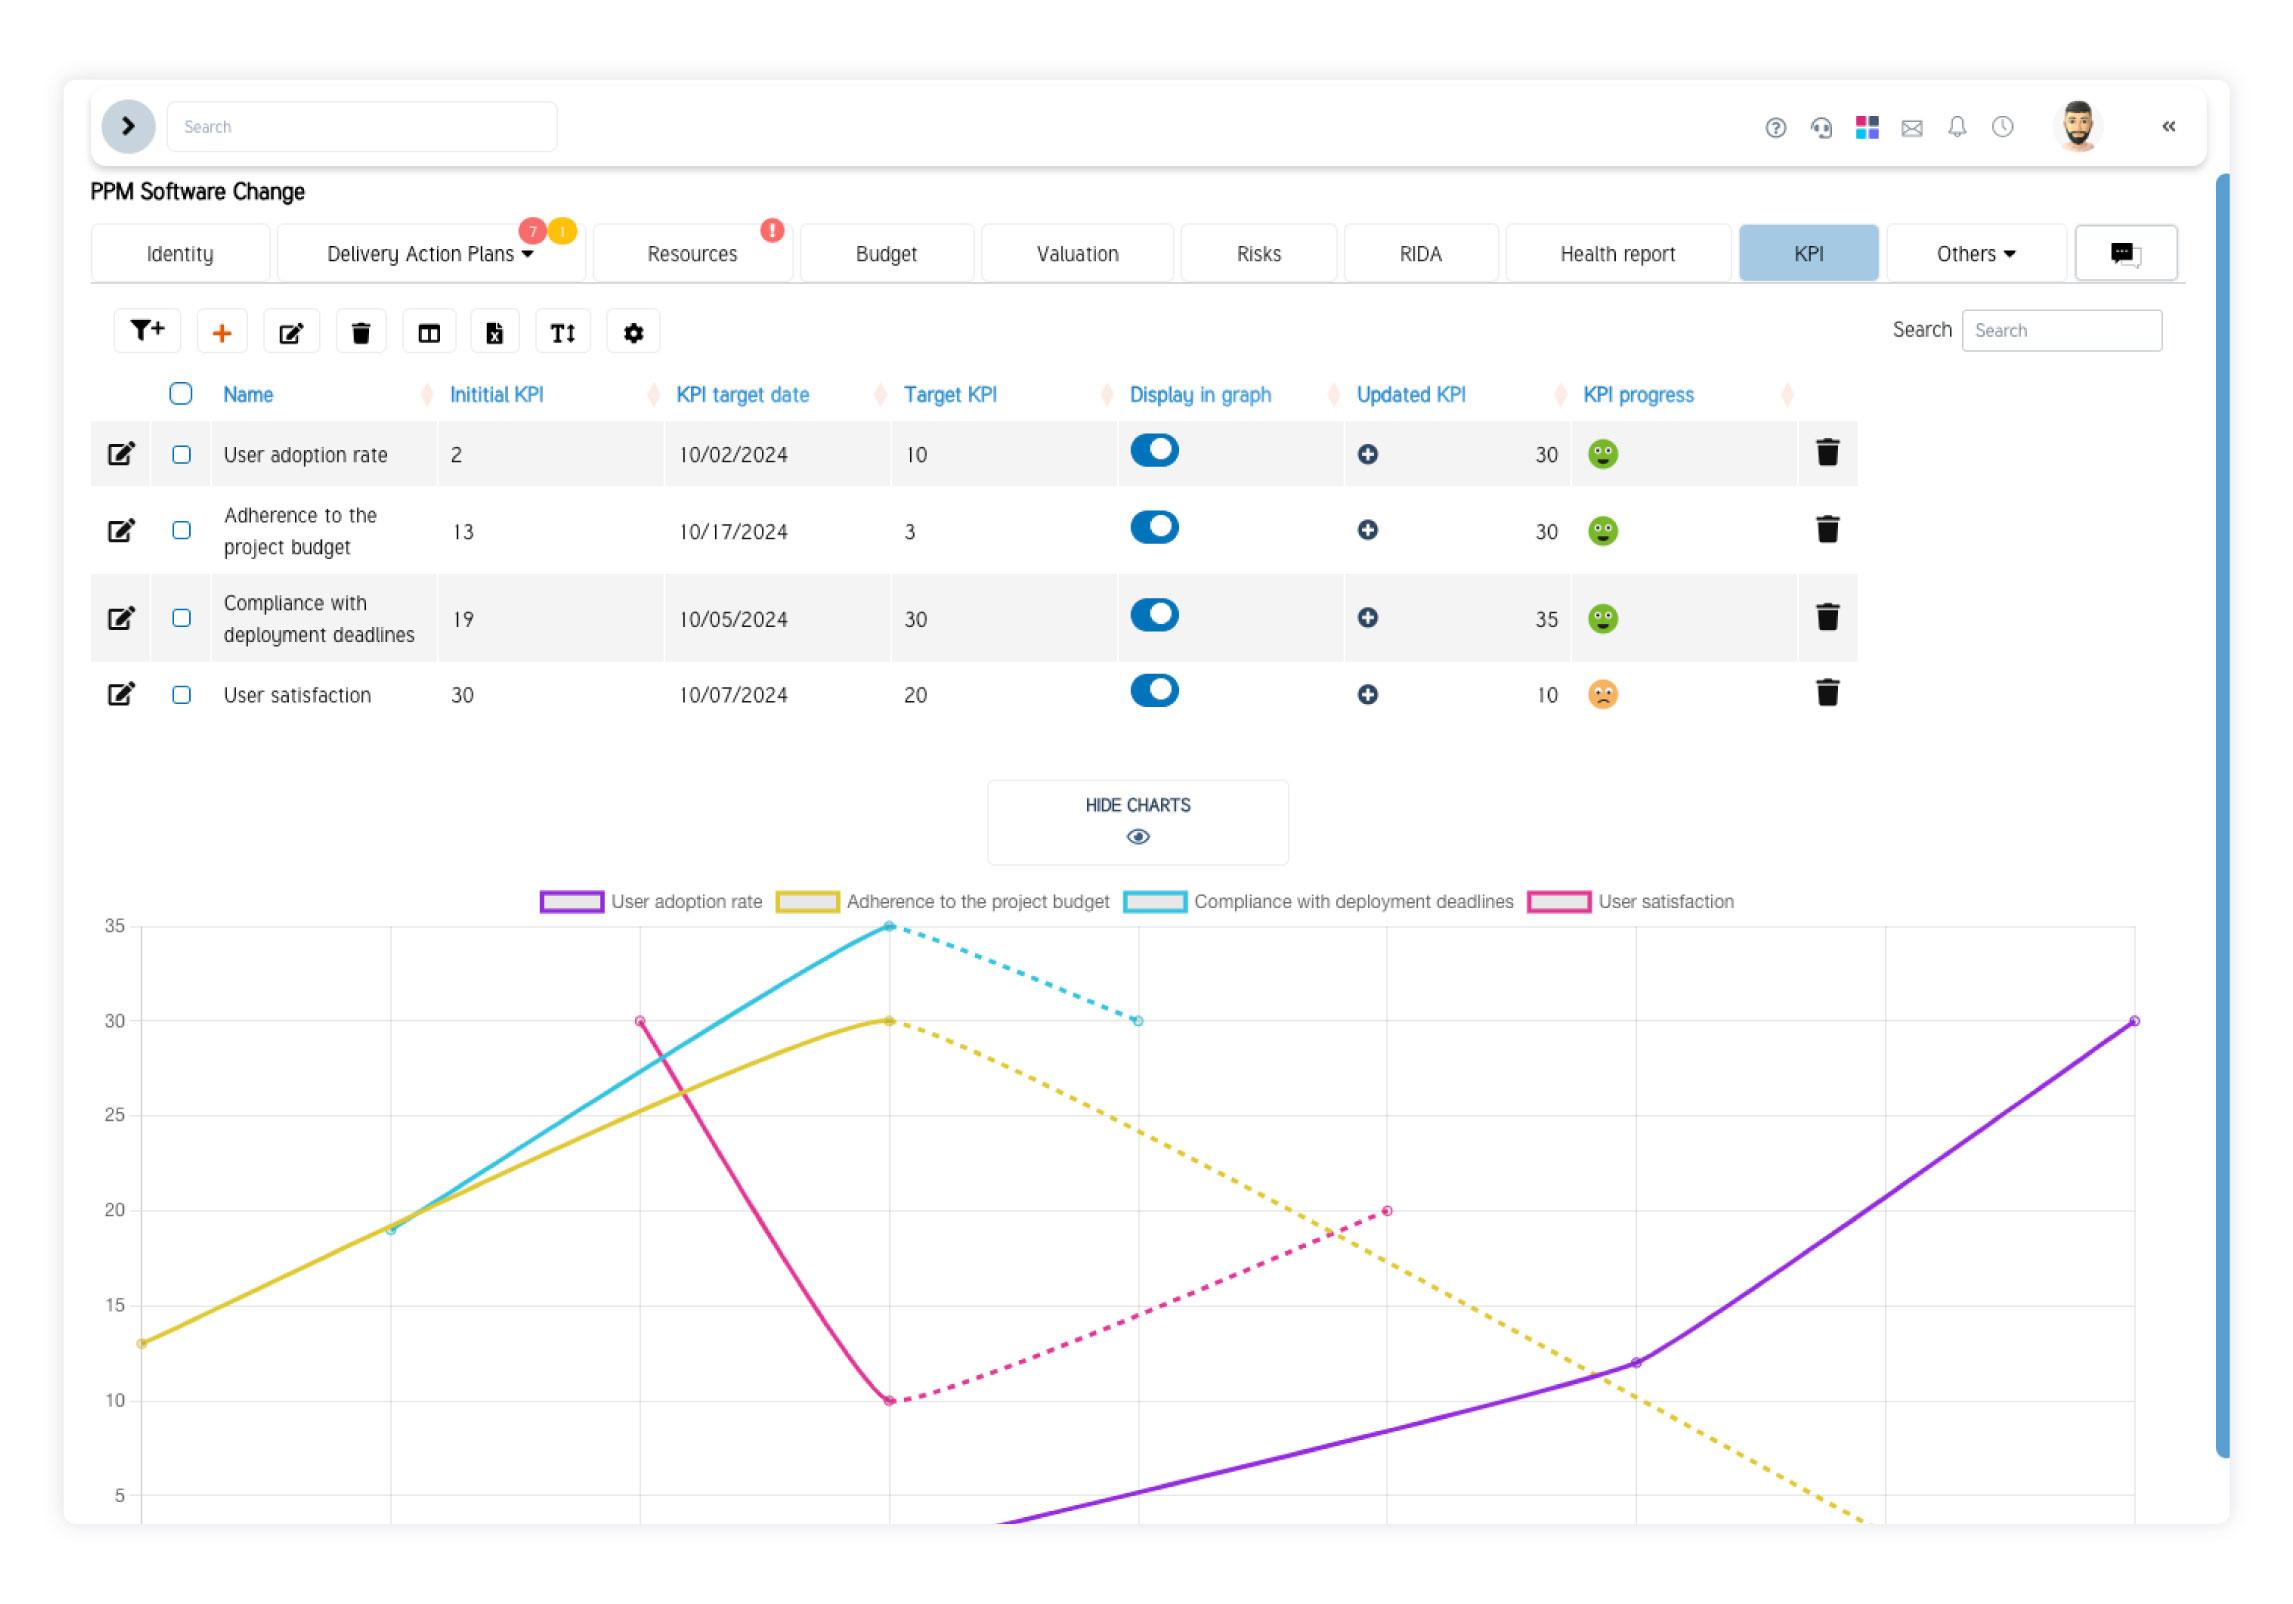Open notifications with the bell icon

(1957, 127)
